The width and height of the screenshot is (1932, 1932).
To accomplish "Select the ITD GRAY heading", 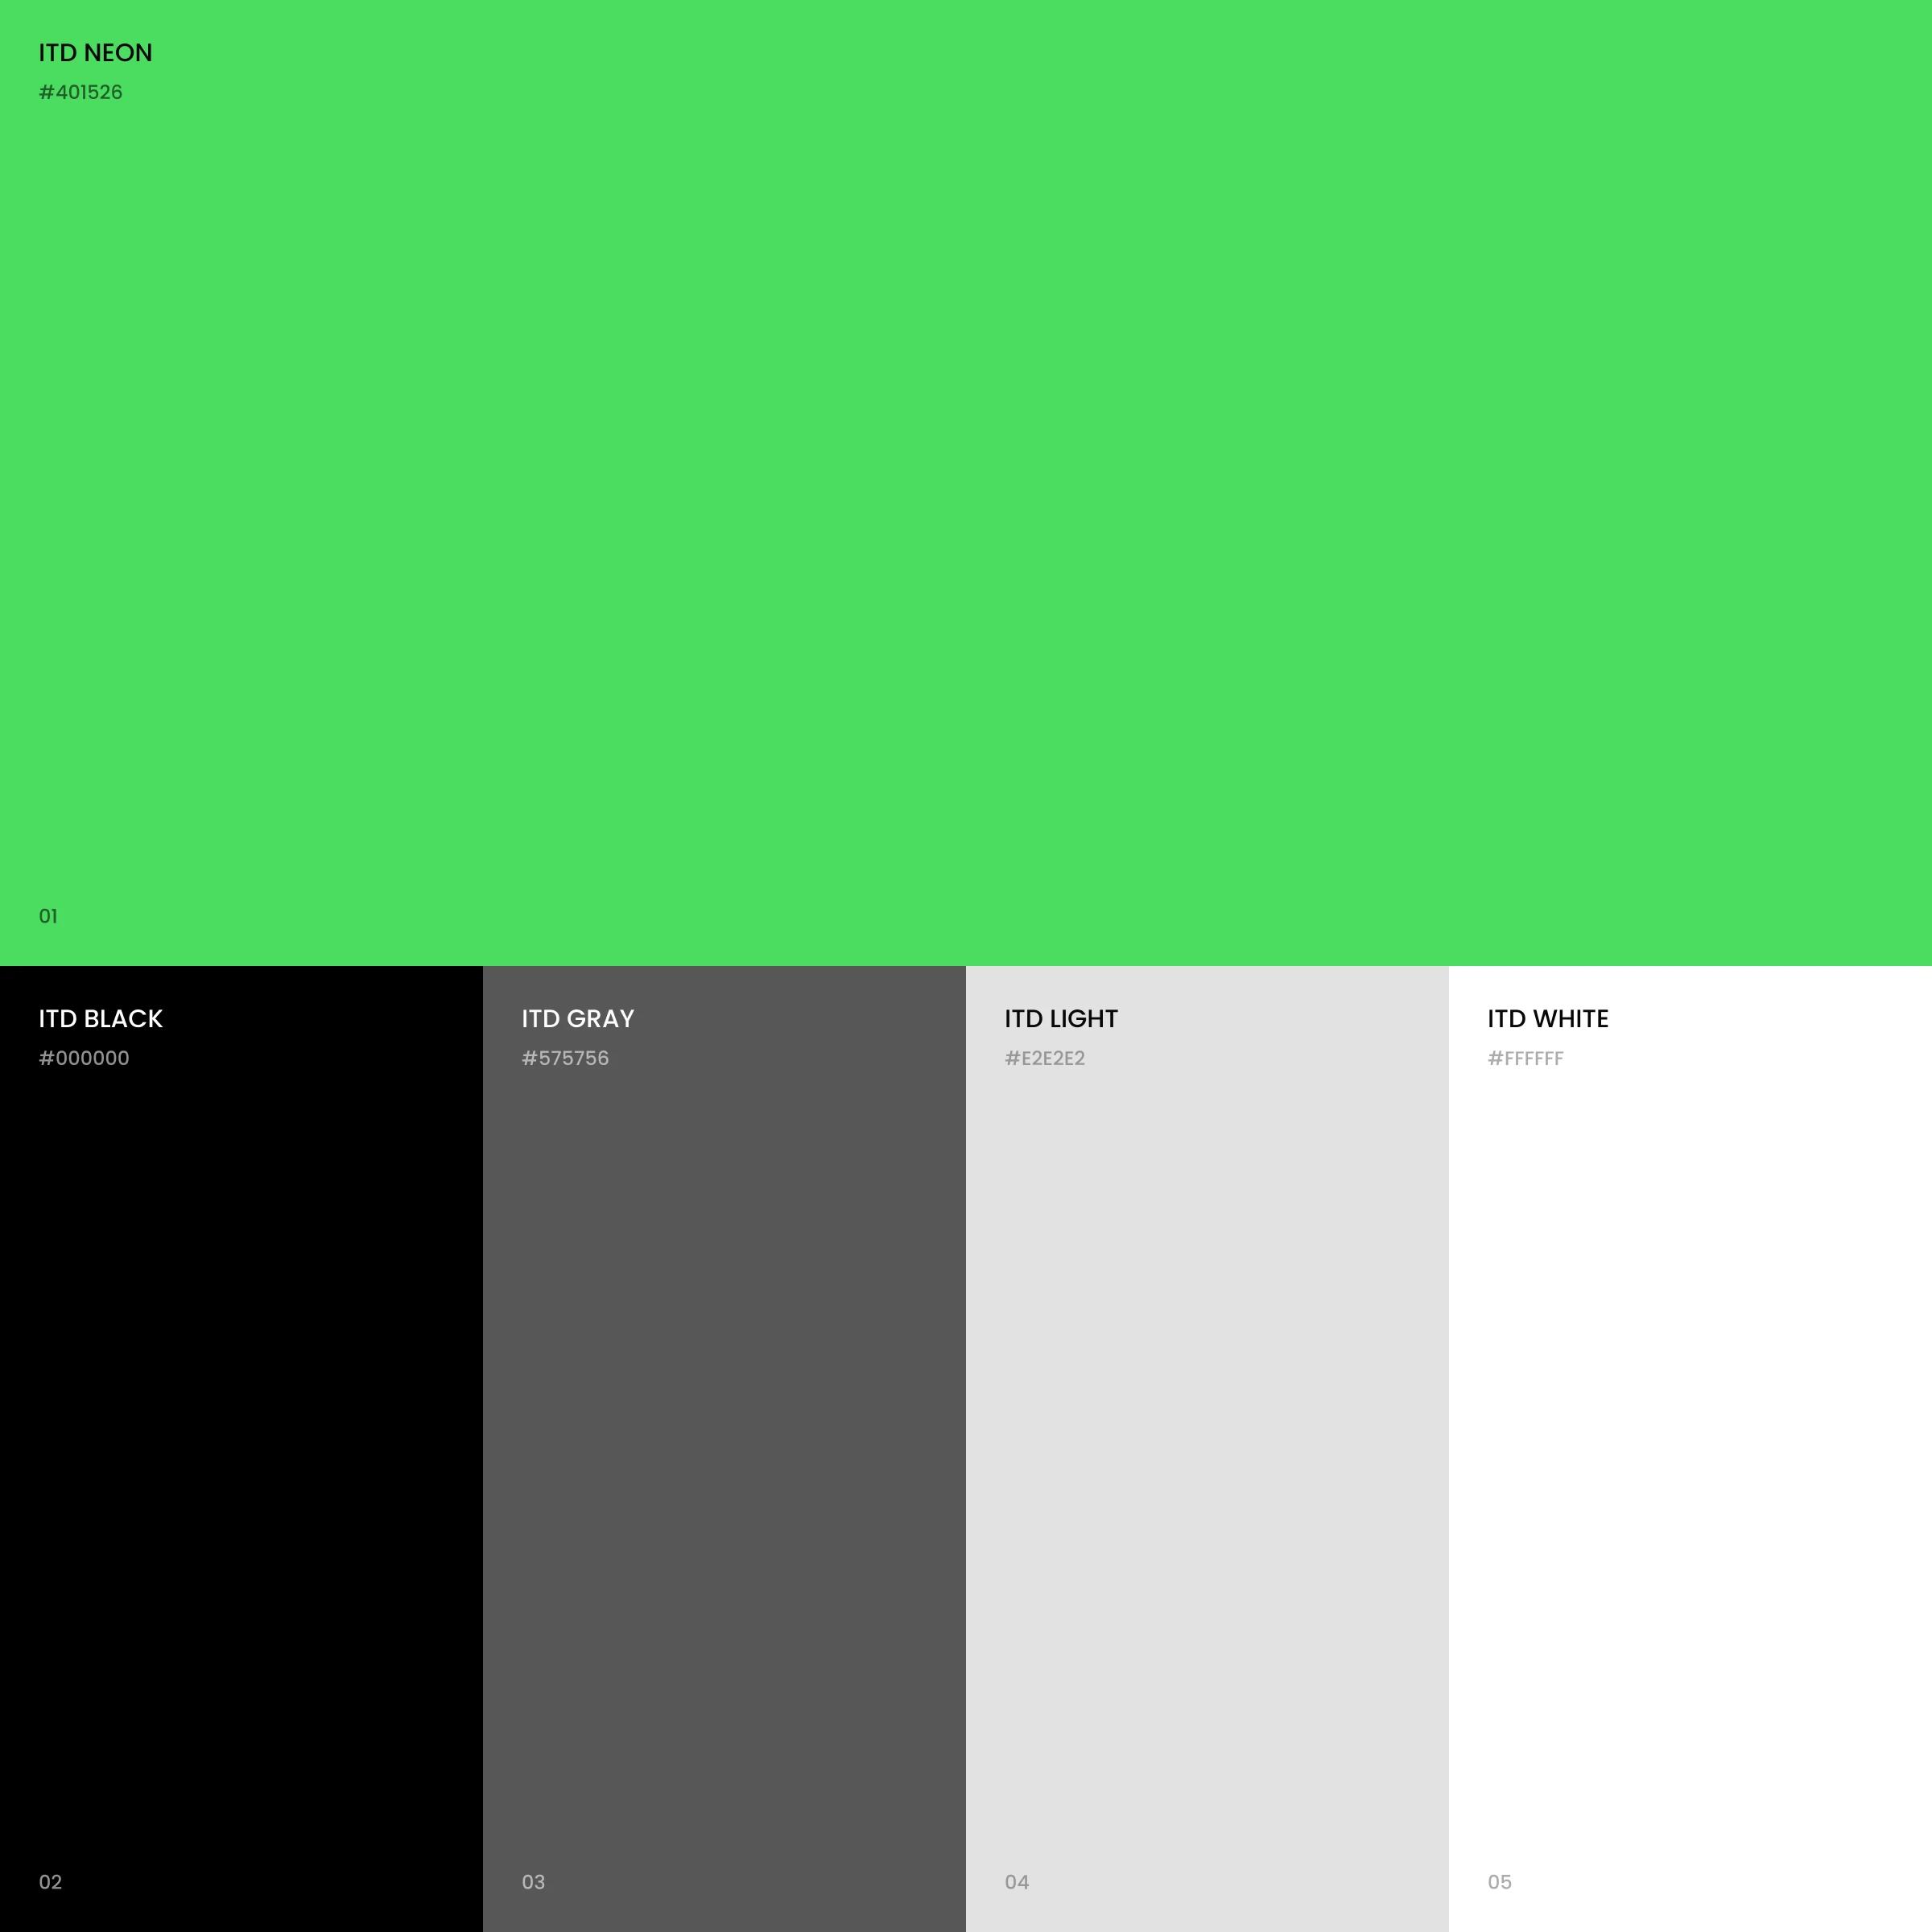I will point(578,1019).
